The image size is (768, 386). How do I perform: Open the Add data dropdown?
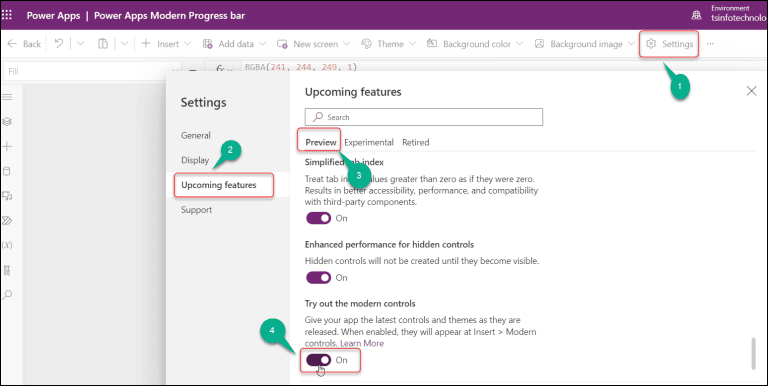pos(234,44)
